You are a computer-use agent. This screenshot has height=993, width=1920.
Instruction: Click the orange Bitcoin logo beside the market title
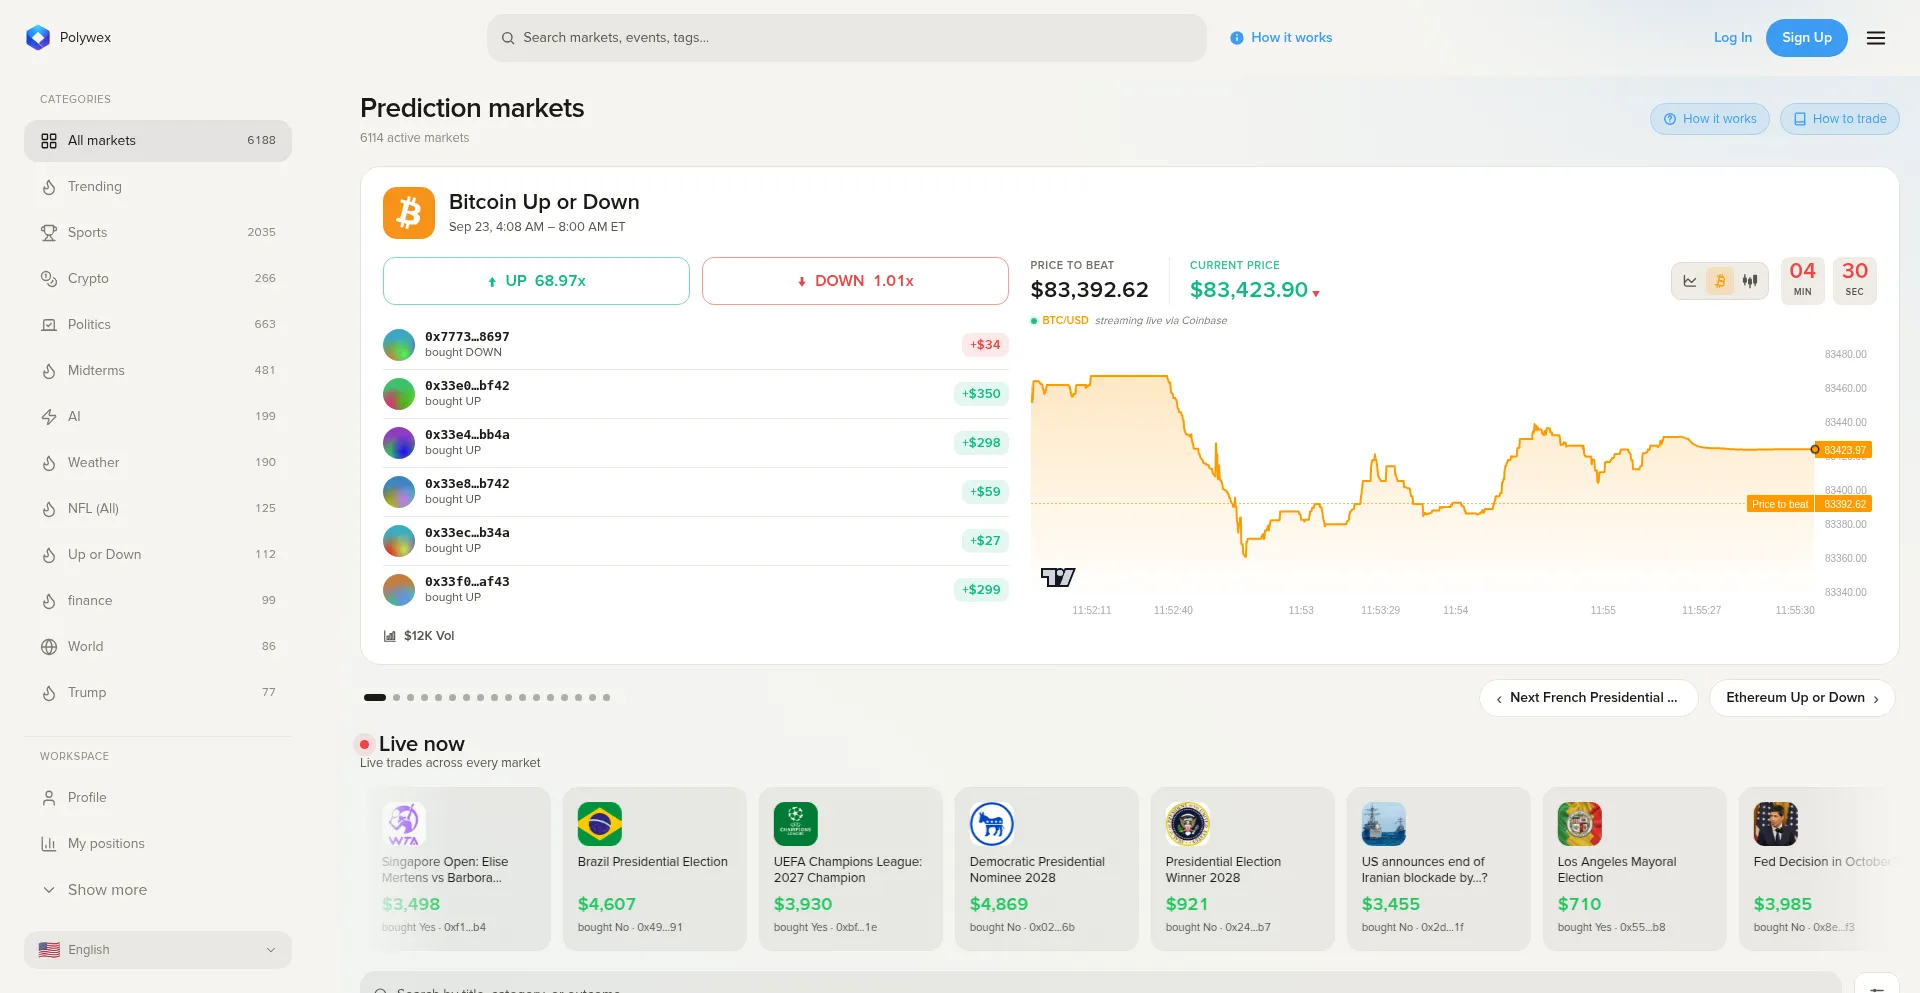(409, 213)
